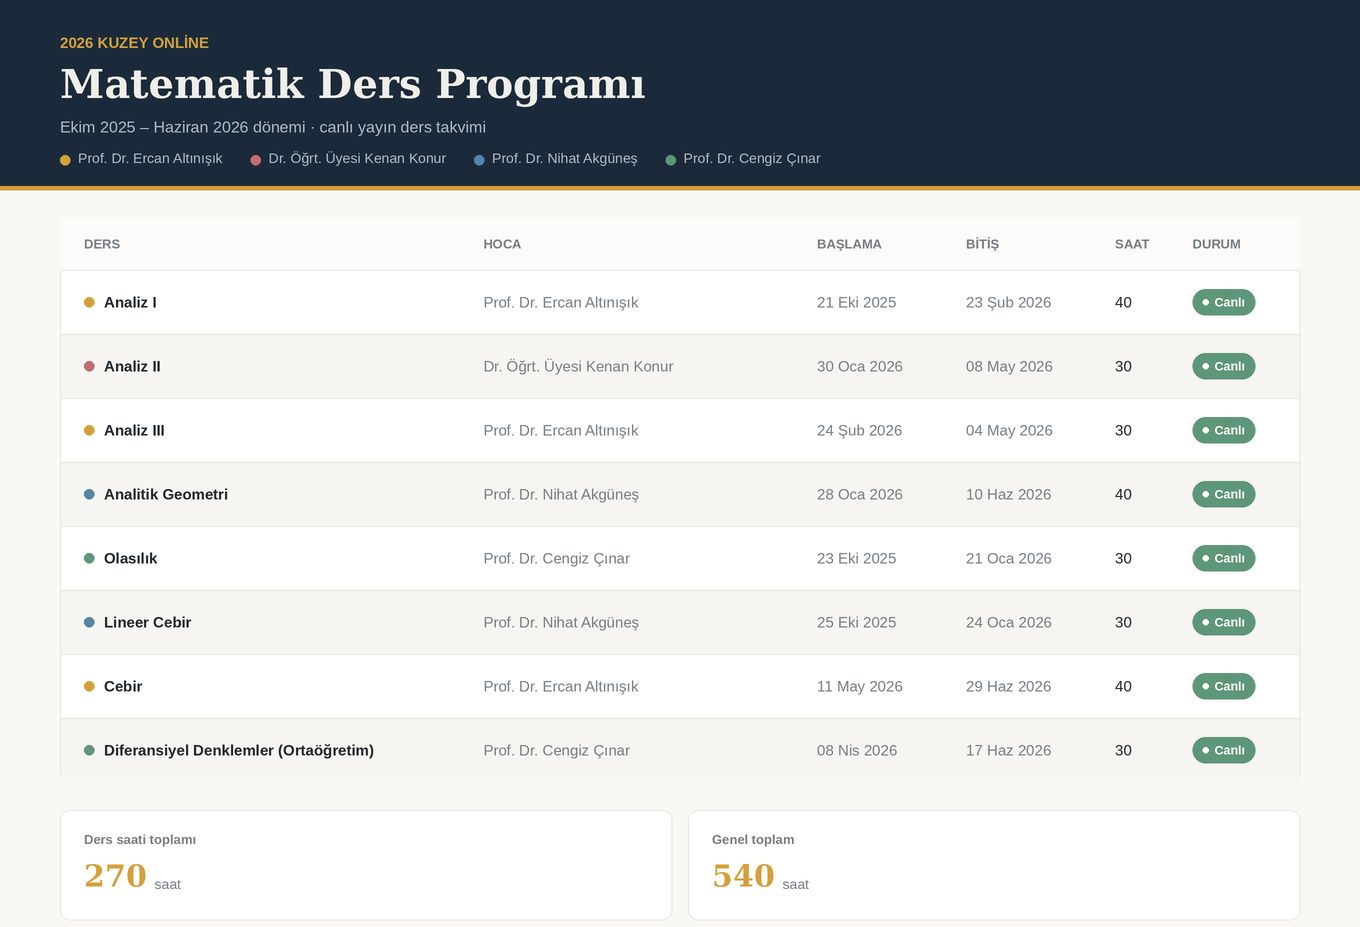Image resolution: width=1360 pixels, height=927 pixels.
Task: Select the Analiz II course name
Action: (x=132, y=366)
